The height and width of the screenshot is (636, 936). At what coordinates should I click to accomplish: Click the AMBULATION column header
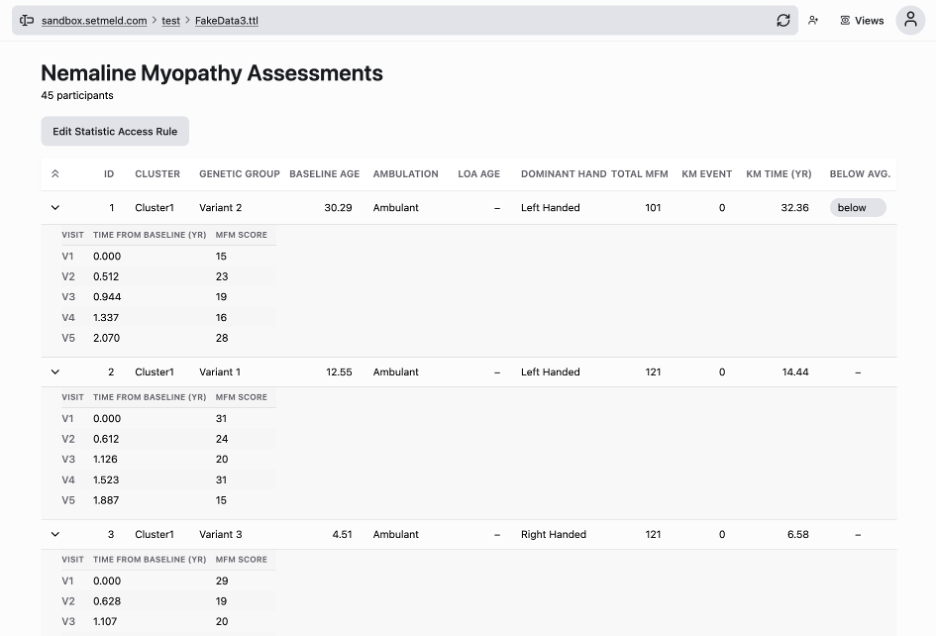point(405,174)
